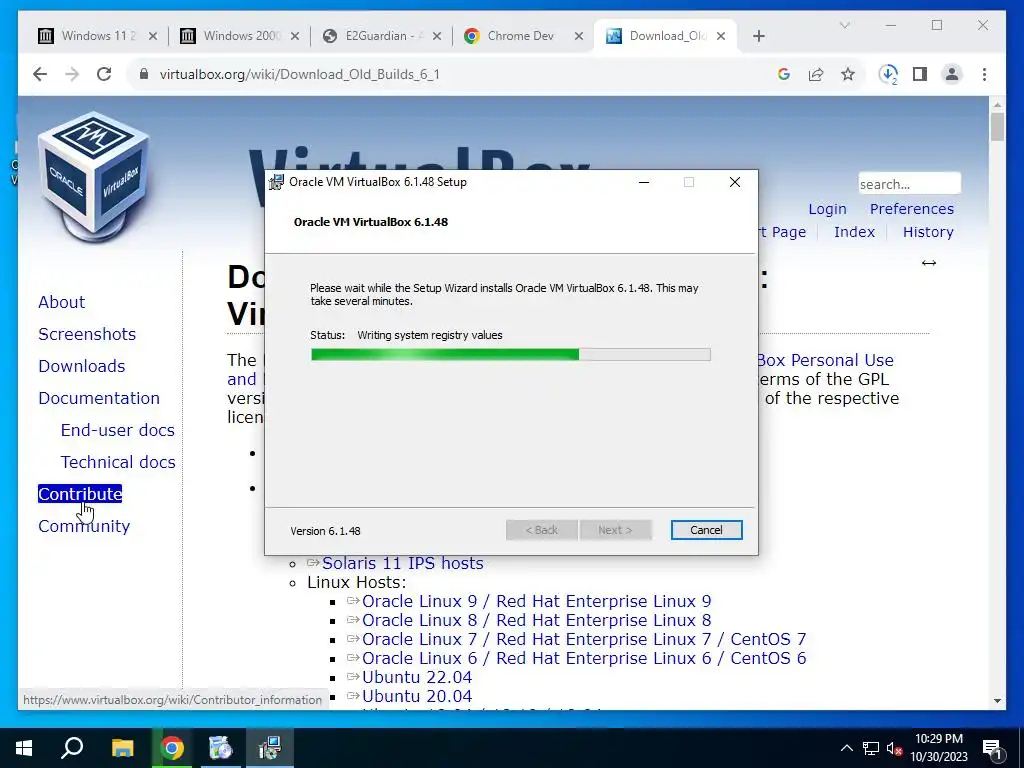The height and width of the screenshot is (768, 1024).
Task: Open End-user docs link
Action: pyautogui.click(x=118, y=430)
